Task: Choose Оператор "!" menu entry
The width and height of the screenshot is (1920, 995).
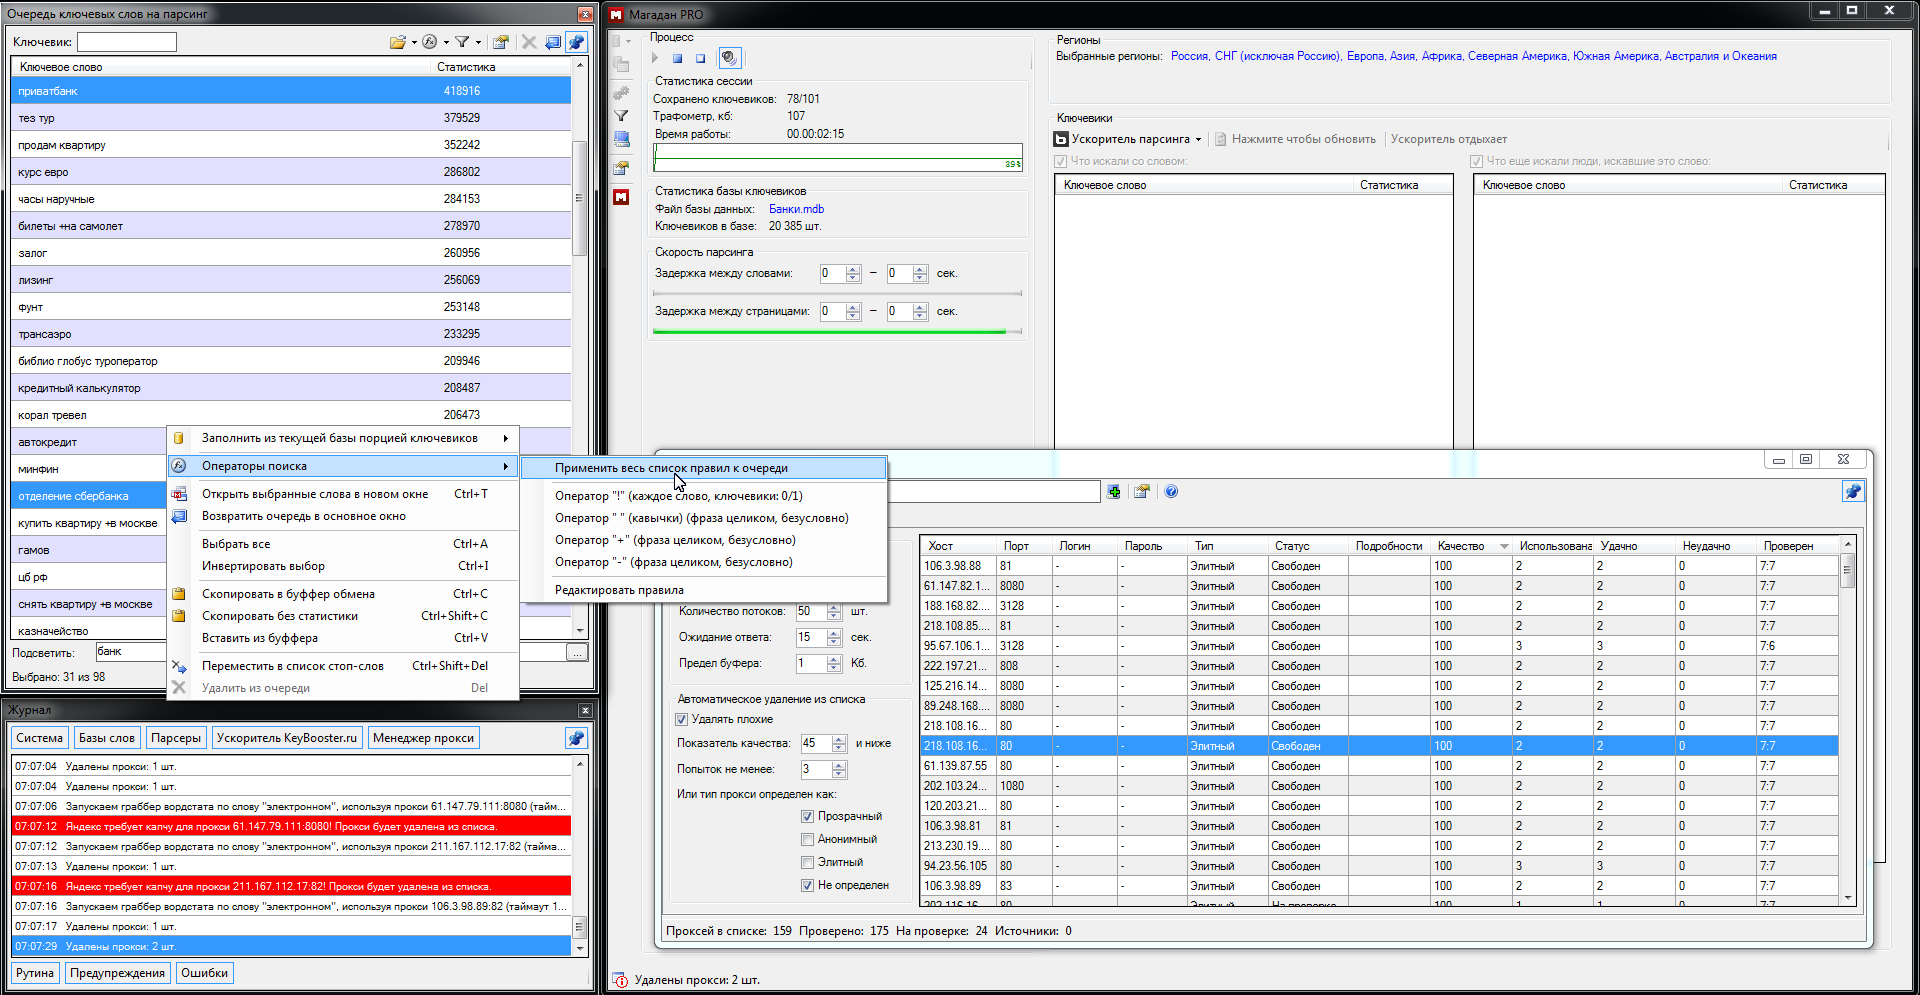Action: coord(704,496)
